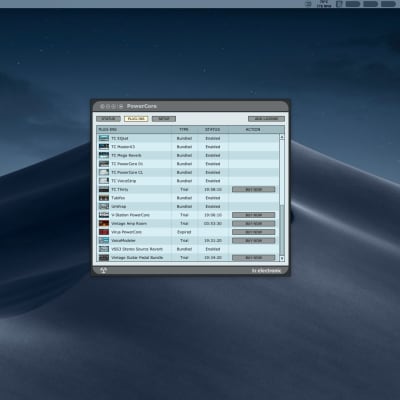This screenshot has width=400, height=400.
Task: Click the tc electronic logo
Action: tap(266, 271)
